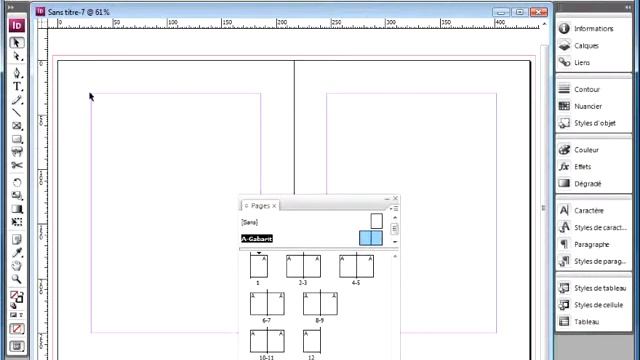
Task: Select the Eyedropper tool
Action: point(16,253)
